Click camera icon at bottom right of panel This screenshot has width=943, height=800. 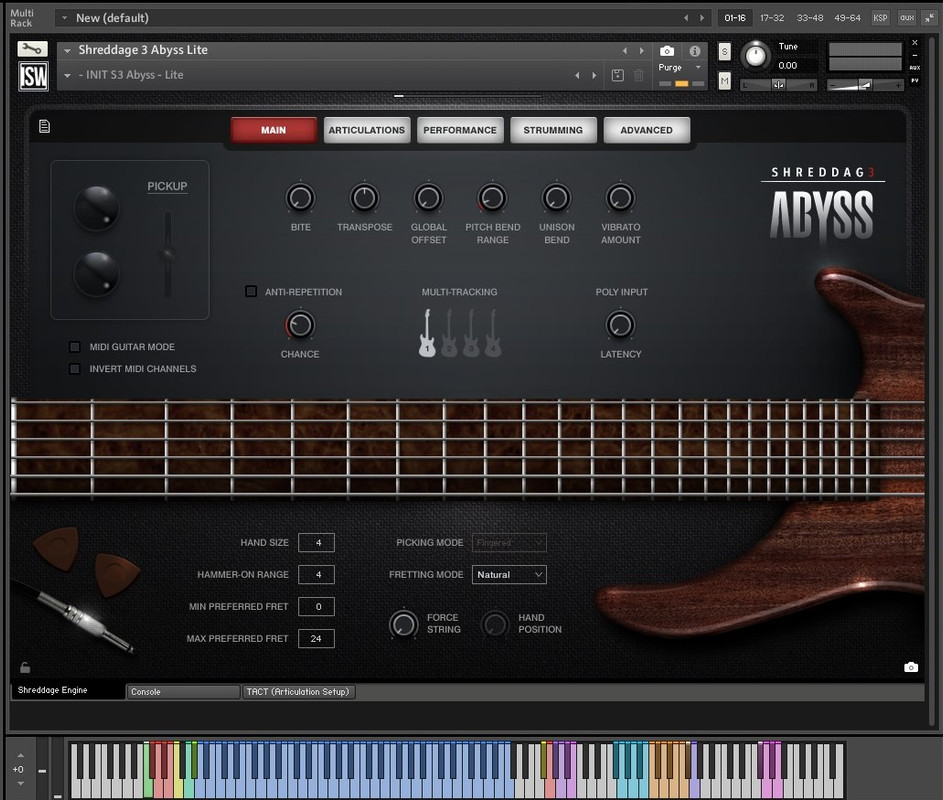click(911, 667)
